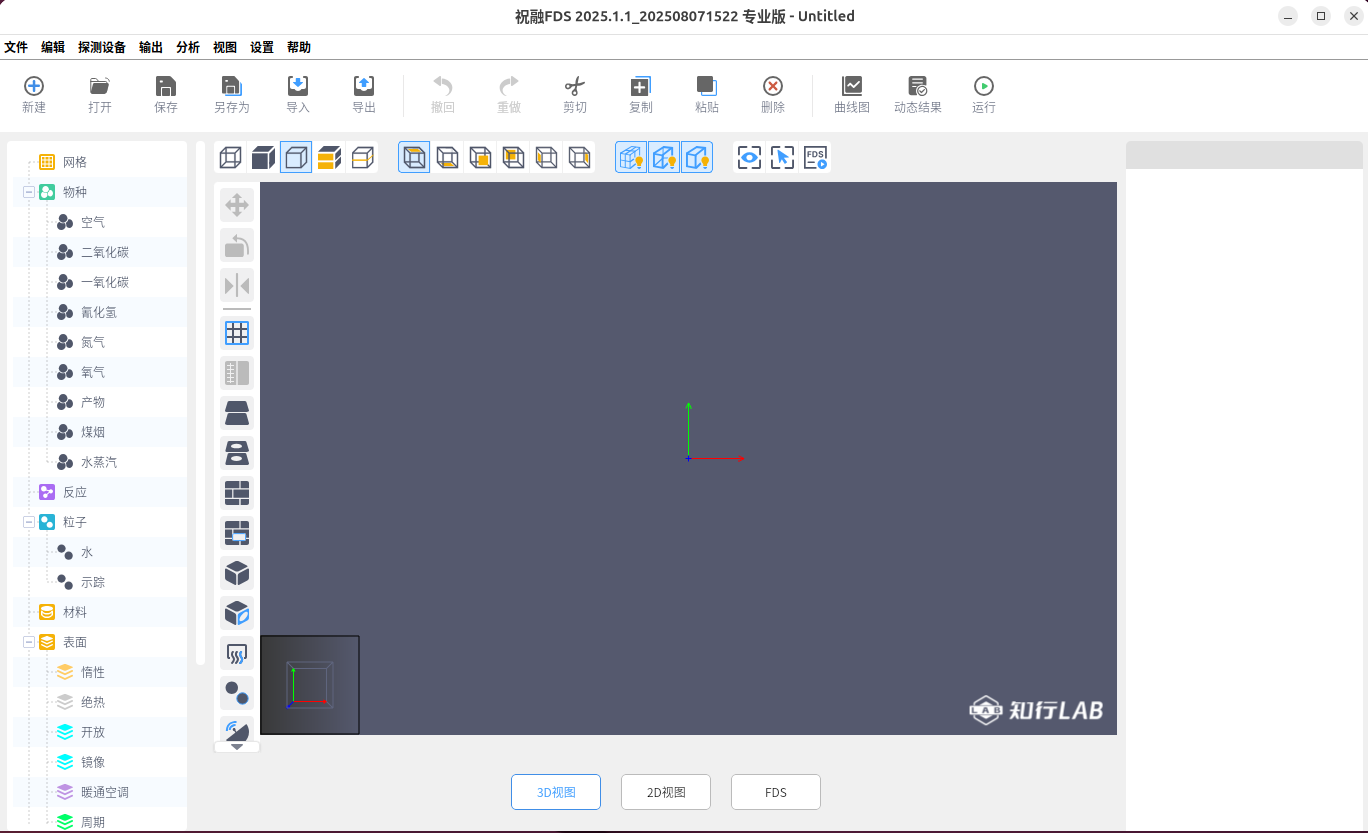Select 材料 in the tree
Image resolution: width=1368 pixels, height=833 pixels.
[75, 612]
